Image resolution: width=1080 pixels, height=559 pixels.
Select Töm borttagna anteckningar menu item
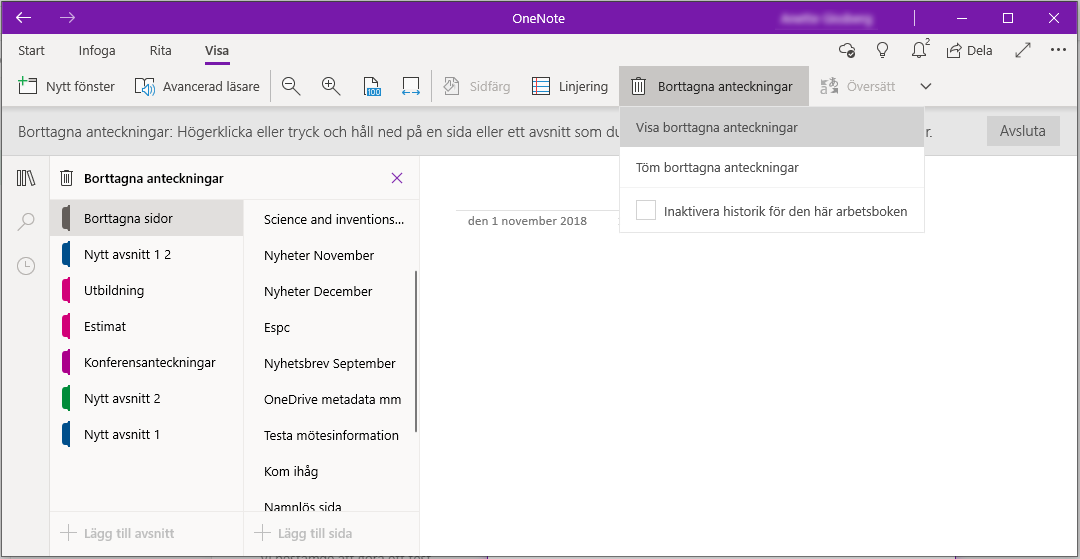point(717,168)
